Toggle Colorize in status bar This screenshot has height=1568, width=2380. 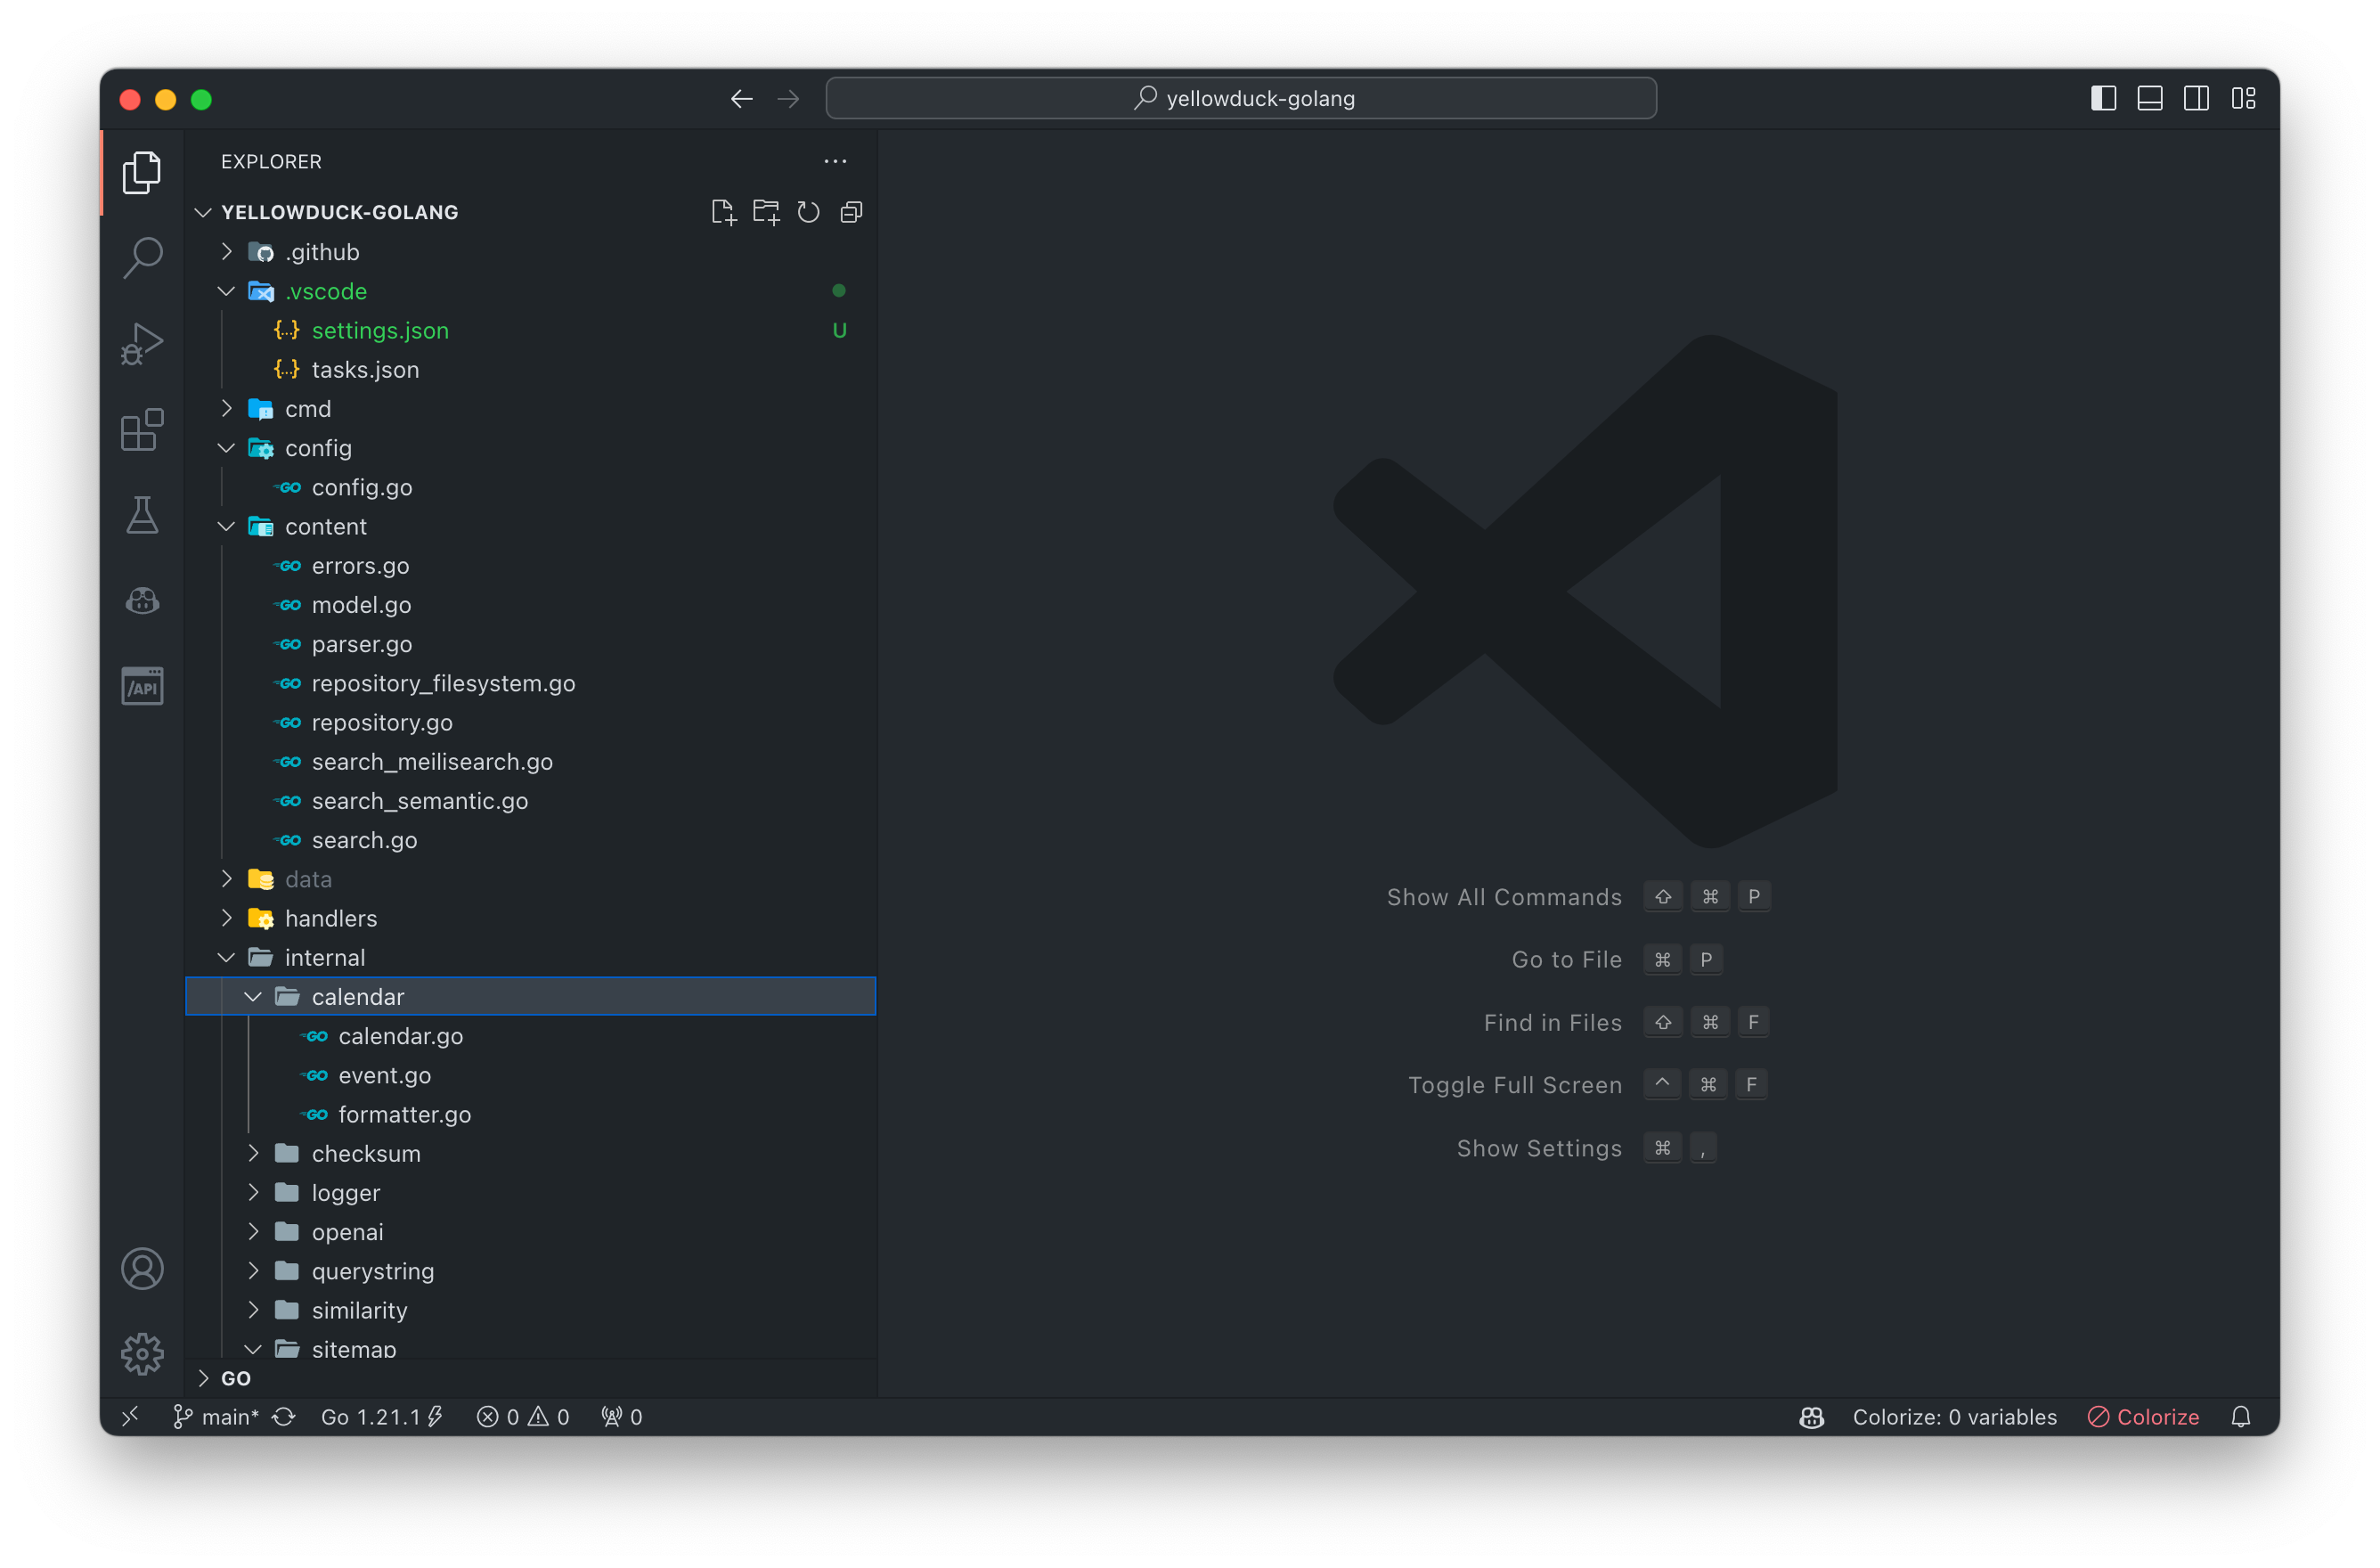[x=2143, y=1416]
